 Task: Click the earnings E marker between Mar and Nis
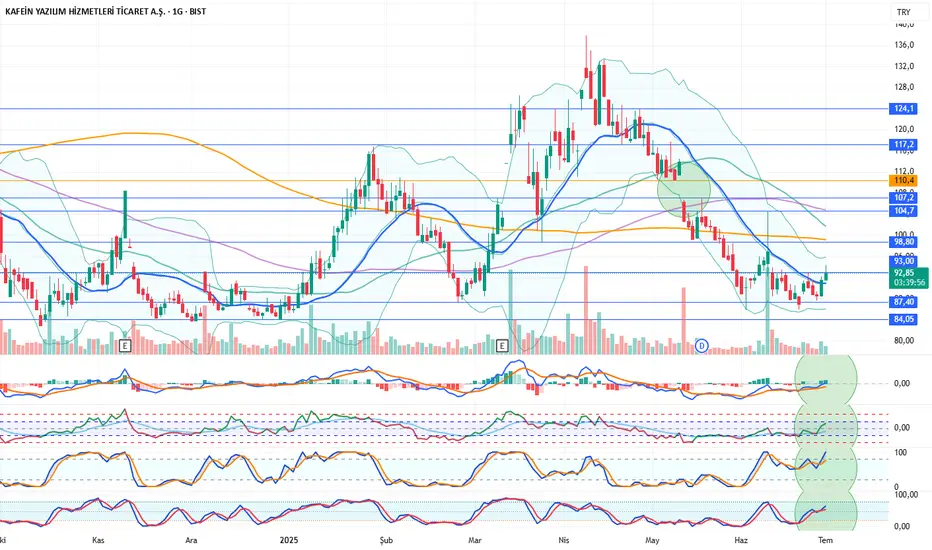tap(502, 345)
